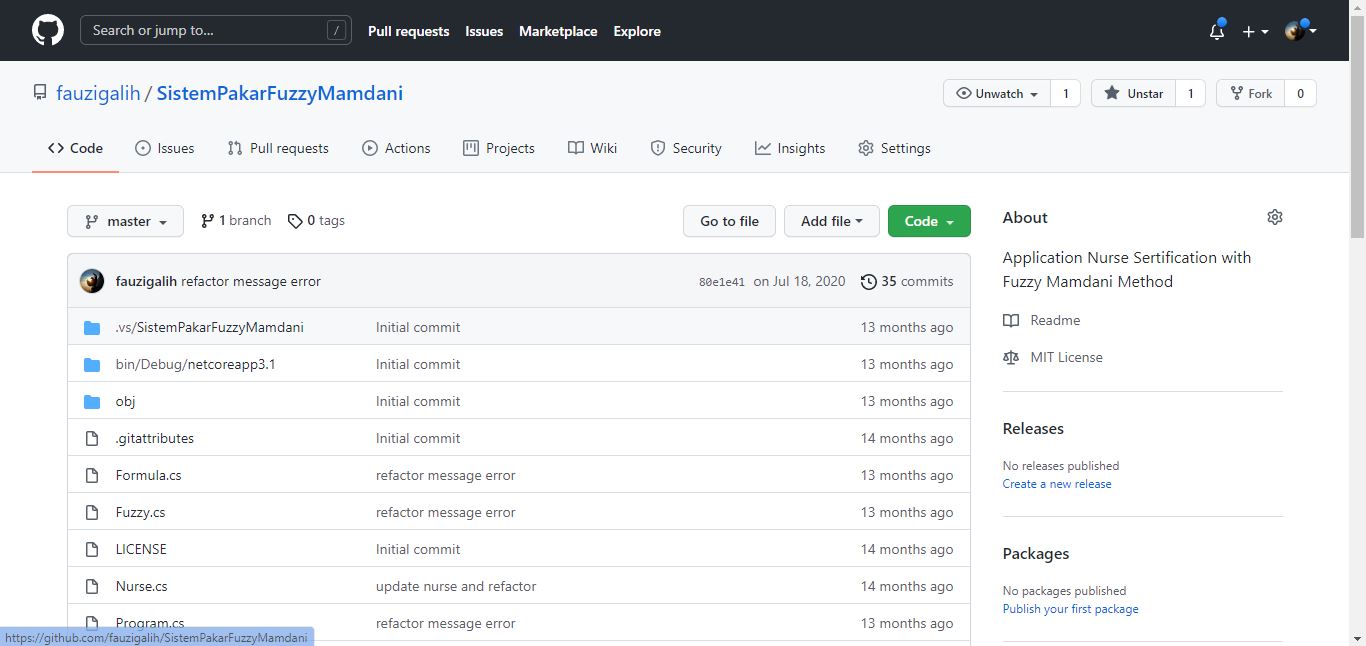Switch to the Projects tab
The width and height of the screenshot is (1366, 646).
click(499, 148)
